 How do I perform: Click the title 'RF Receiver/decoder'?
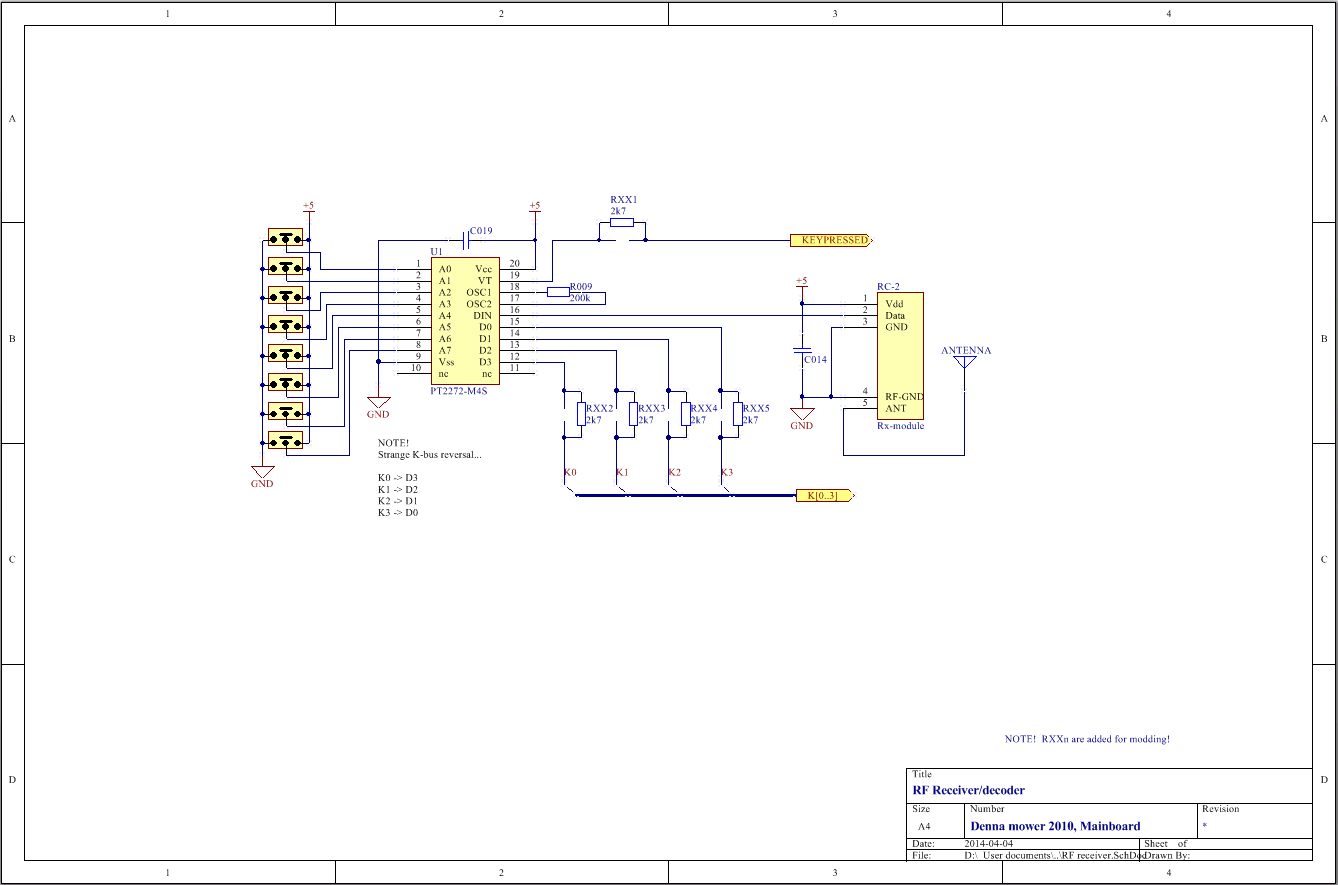point(968,790)
